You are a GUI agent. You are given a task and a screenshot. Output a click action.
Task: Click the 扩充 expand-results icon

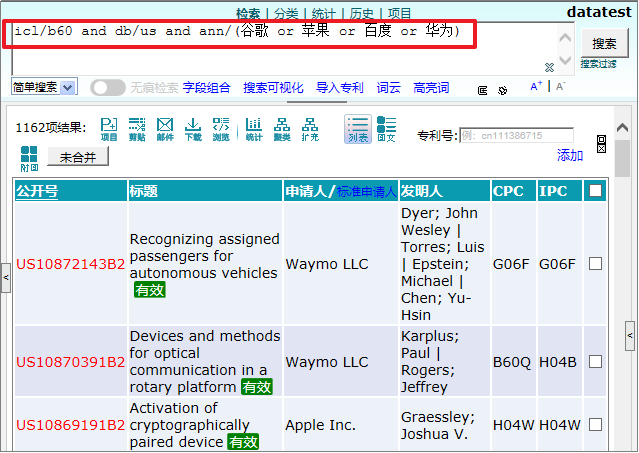point(310,129)
